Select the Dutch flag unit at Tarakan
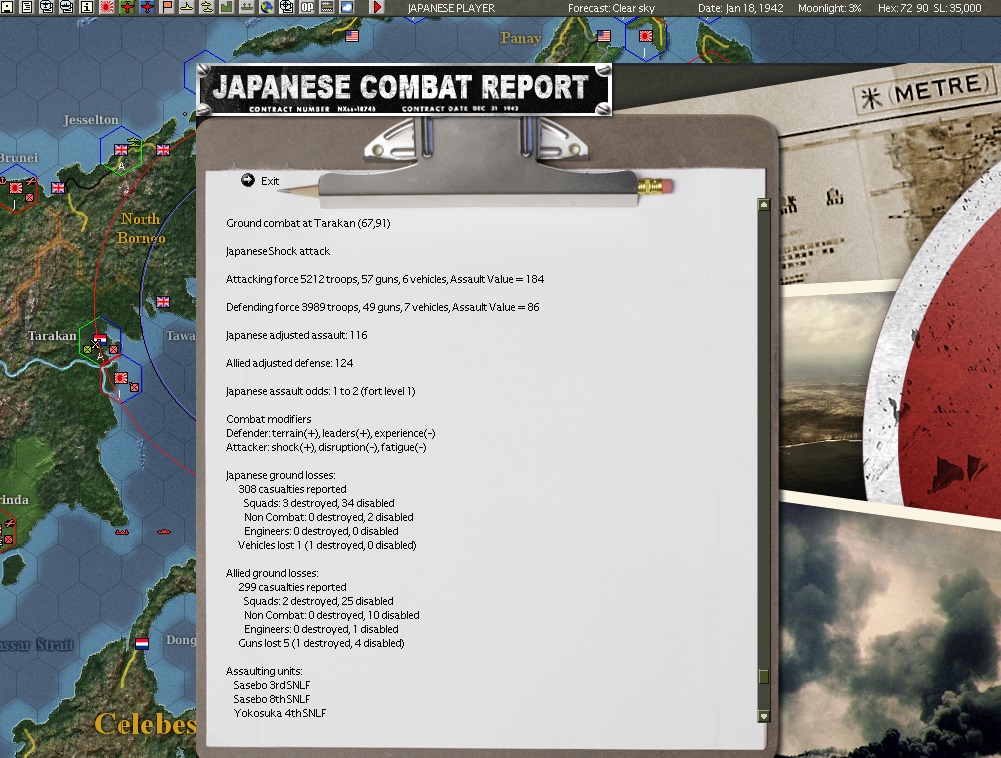Image resolution: width=1001 pixels, height=758 pixels. pos(100,339)
